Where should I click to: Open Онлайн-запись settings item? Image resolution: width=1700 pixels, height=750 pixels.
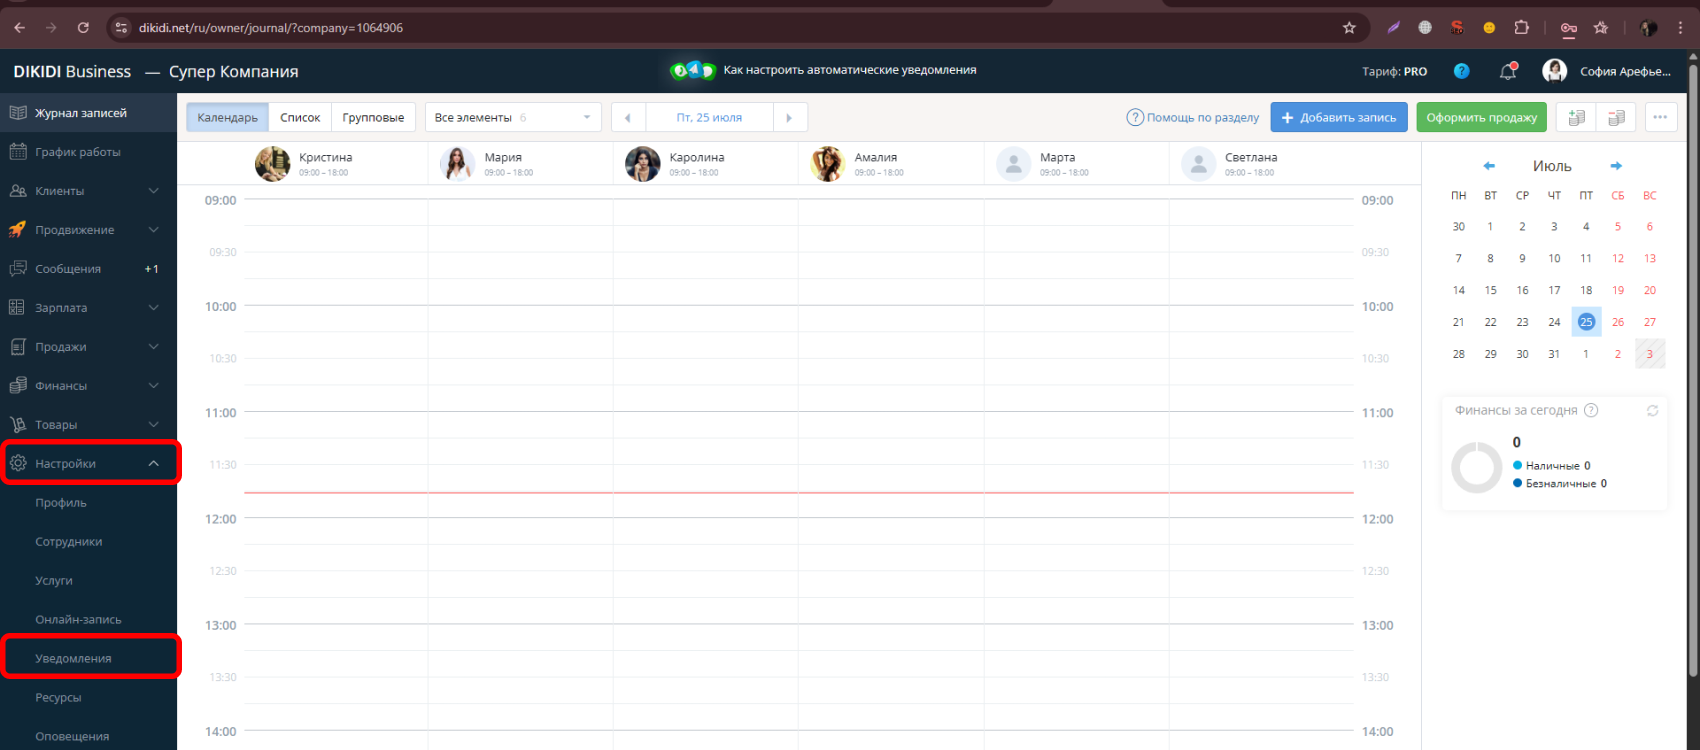[78, 620]
